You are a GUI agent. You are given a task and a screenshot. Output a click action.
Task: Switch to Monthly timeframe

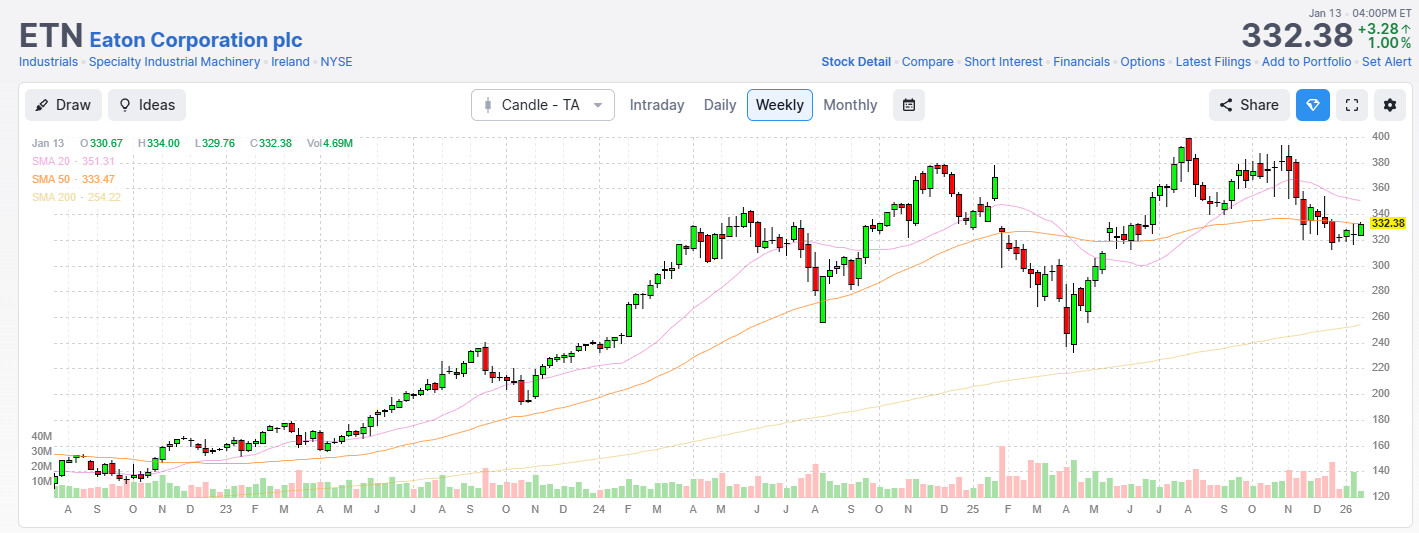(x=850, y=105)
